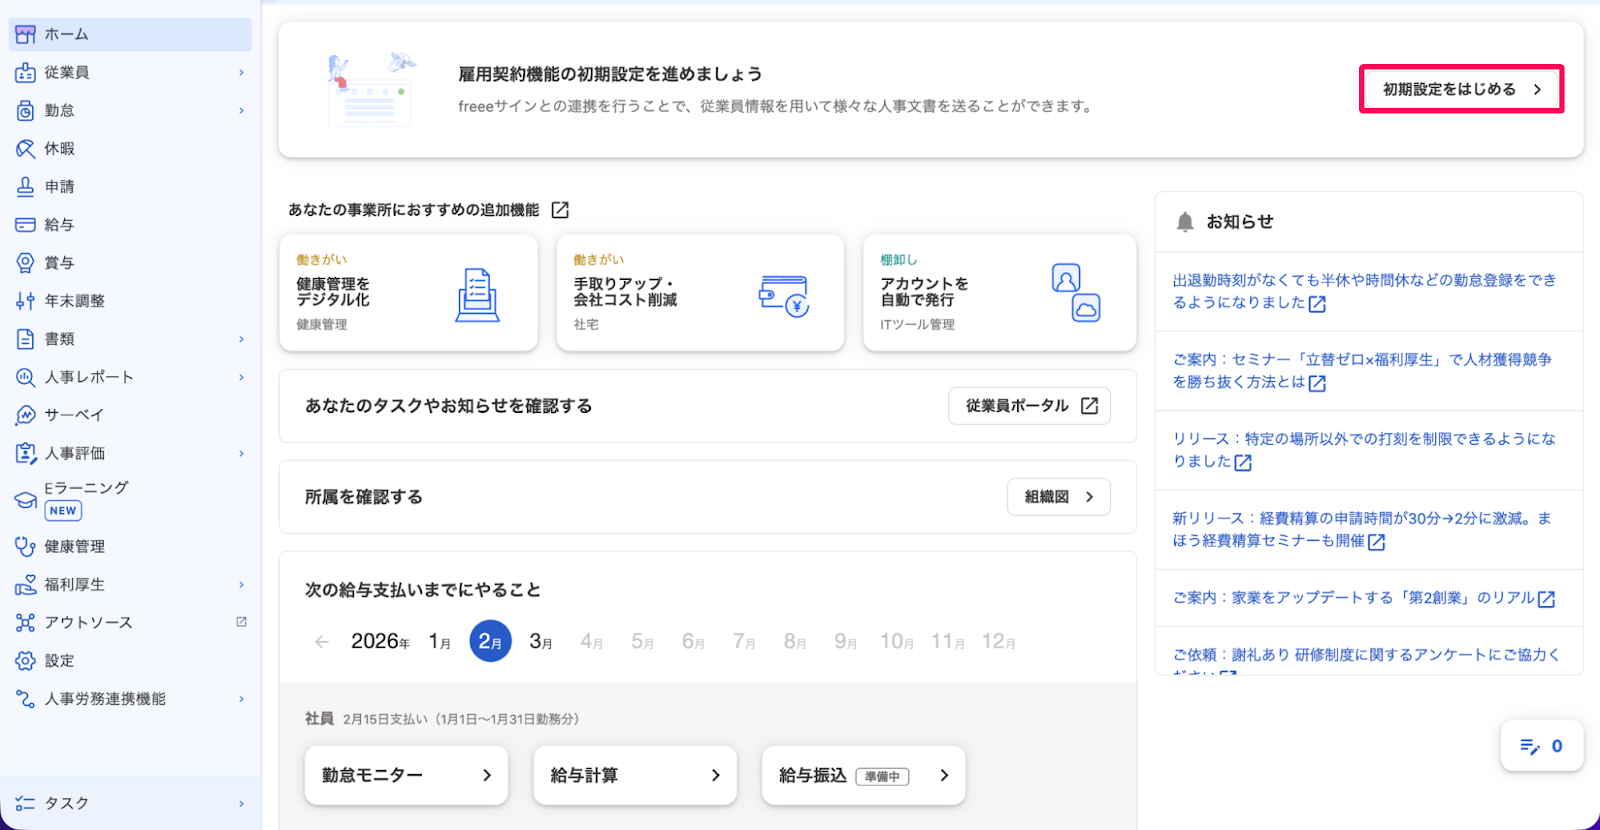Viewport: 1600px width, 830px height.
Task: Click the 人事労務連携機能 link icon
Action: (25, 698)
